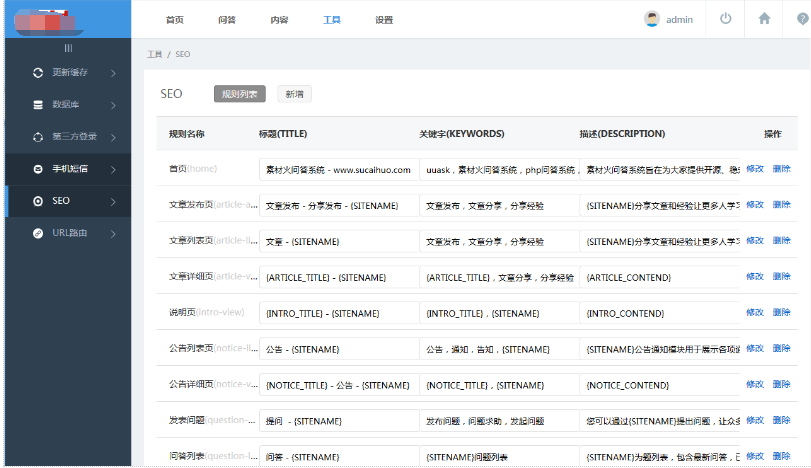Open the 首页 top navigation tab
The height and width of the screenshot is (468, 811).
[175, 20]
